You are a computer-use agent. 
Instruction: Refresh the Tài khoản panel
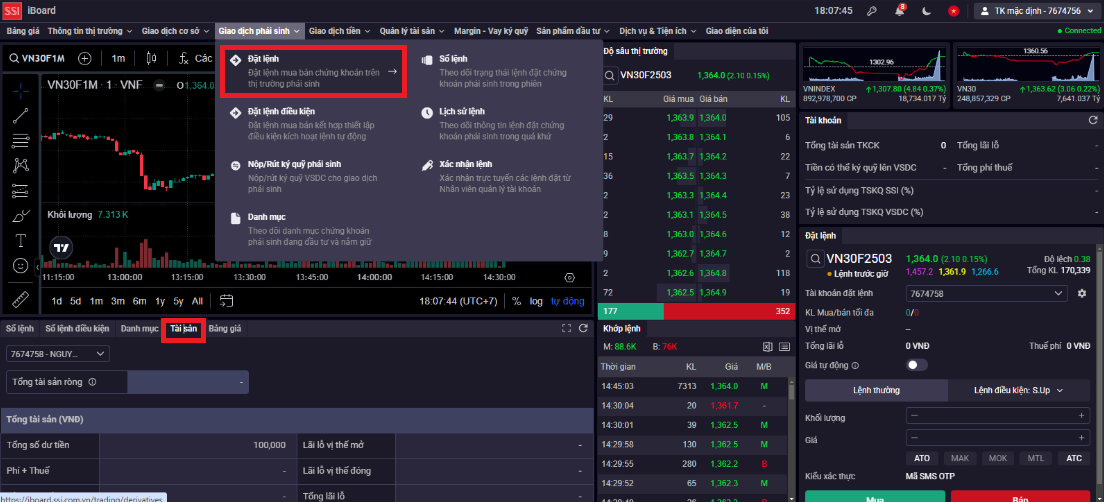pos(1093,120)
